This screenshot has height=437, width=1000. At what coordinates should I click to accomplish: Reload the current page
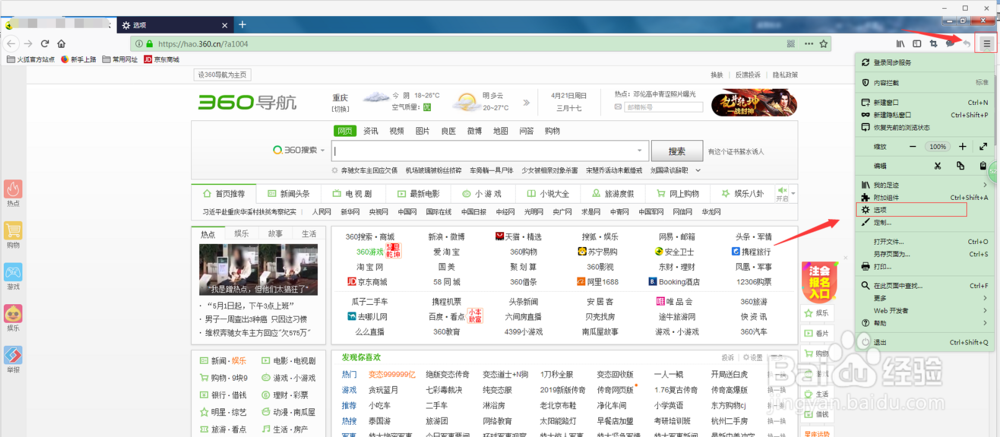(x=45, y=43)
